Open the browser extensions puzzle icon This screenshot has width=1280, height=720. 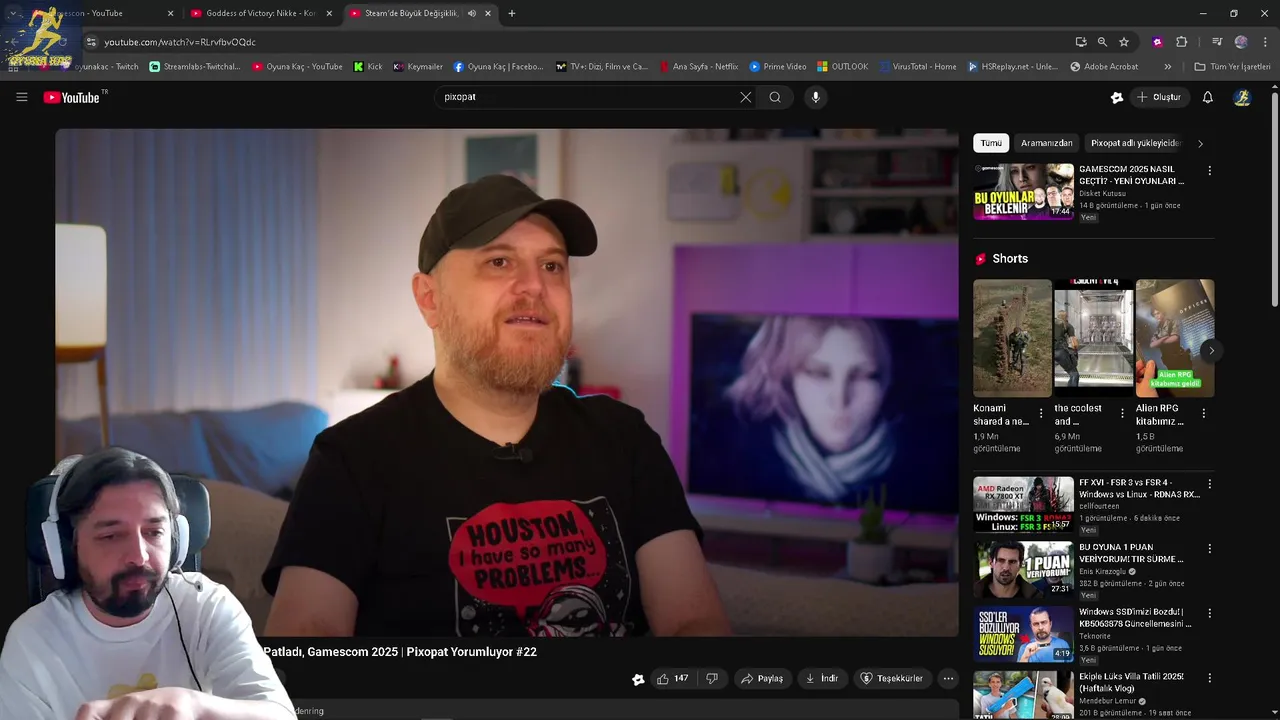point(1181,42)
